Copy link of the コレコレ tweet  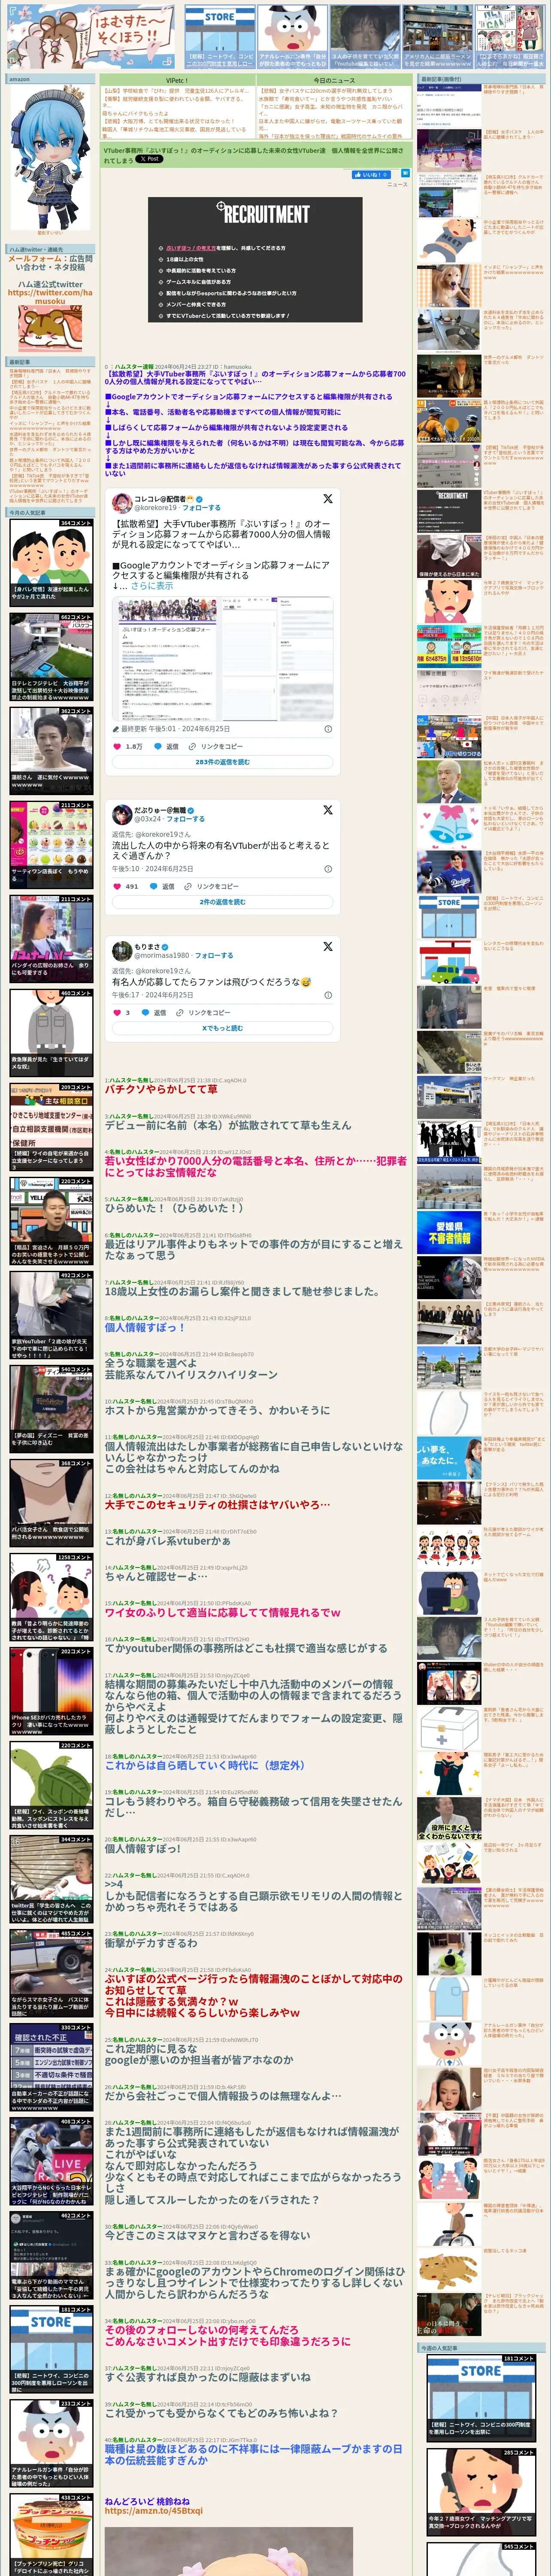[x=216, y=746]
